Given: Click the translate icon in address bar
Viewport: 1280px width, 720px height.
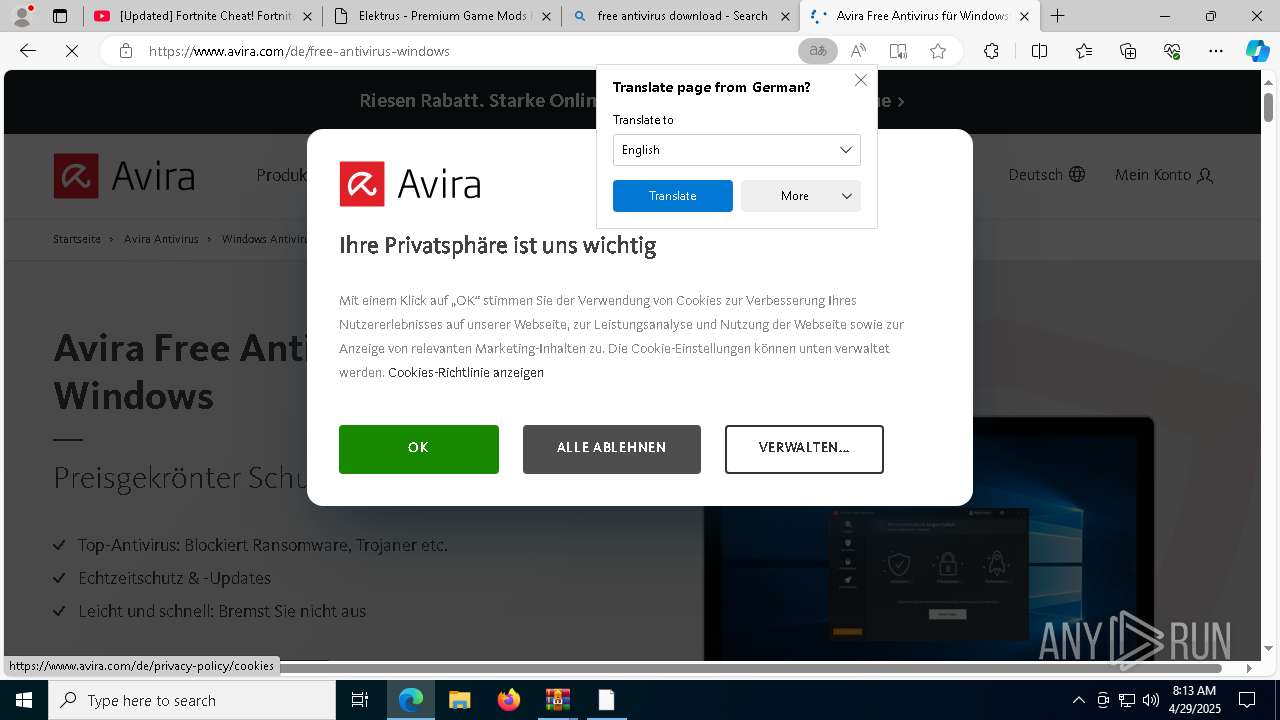Looking at the screenshot, I should [818, 51].
